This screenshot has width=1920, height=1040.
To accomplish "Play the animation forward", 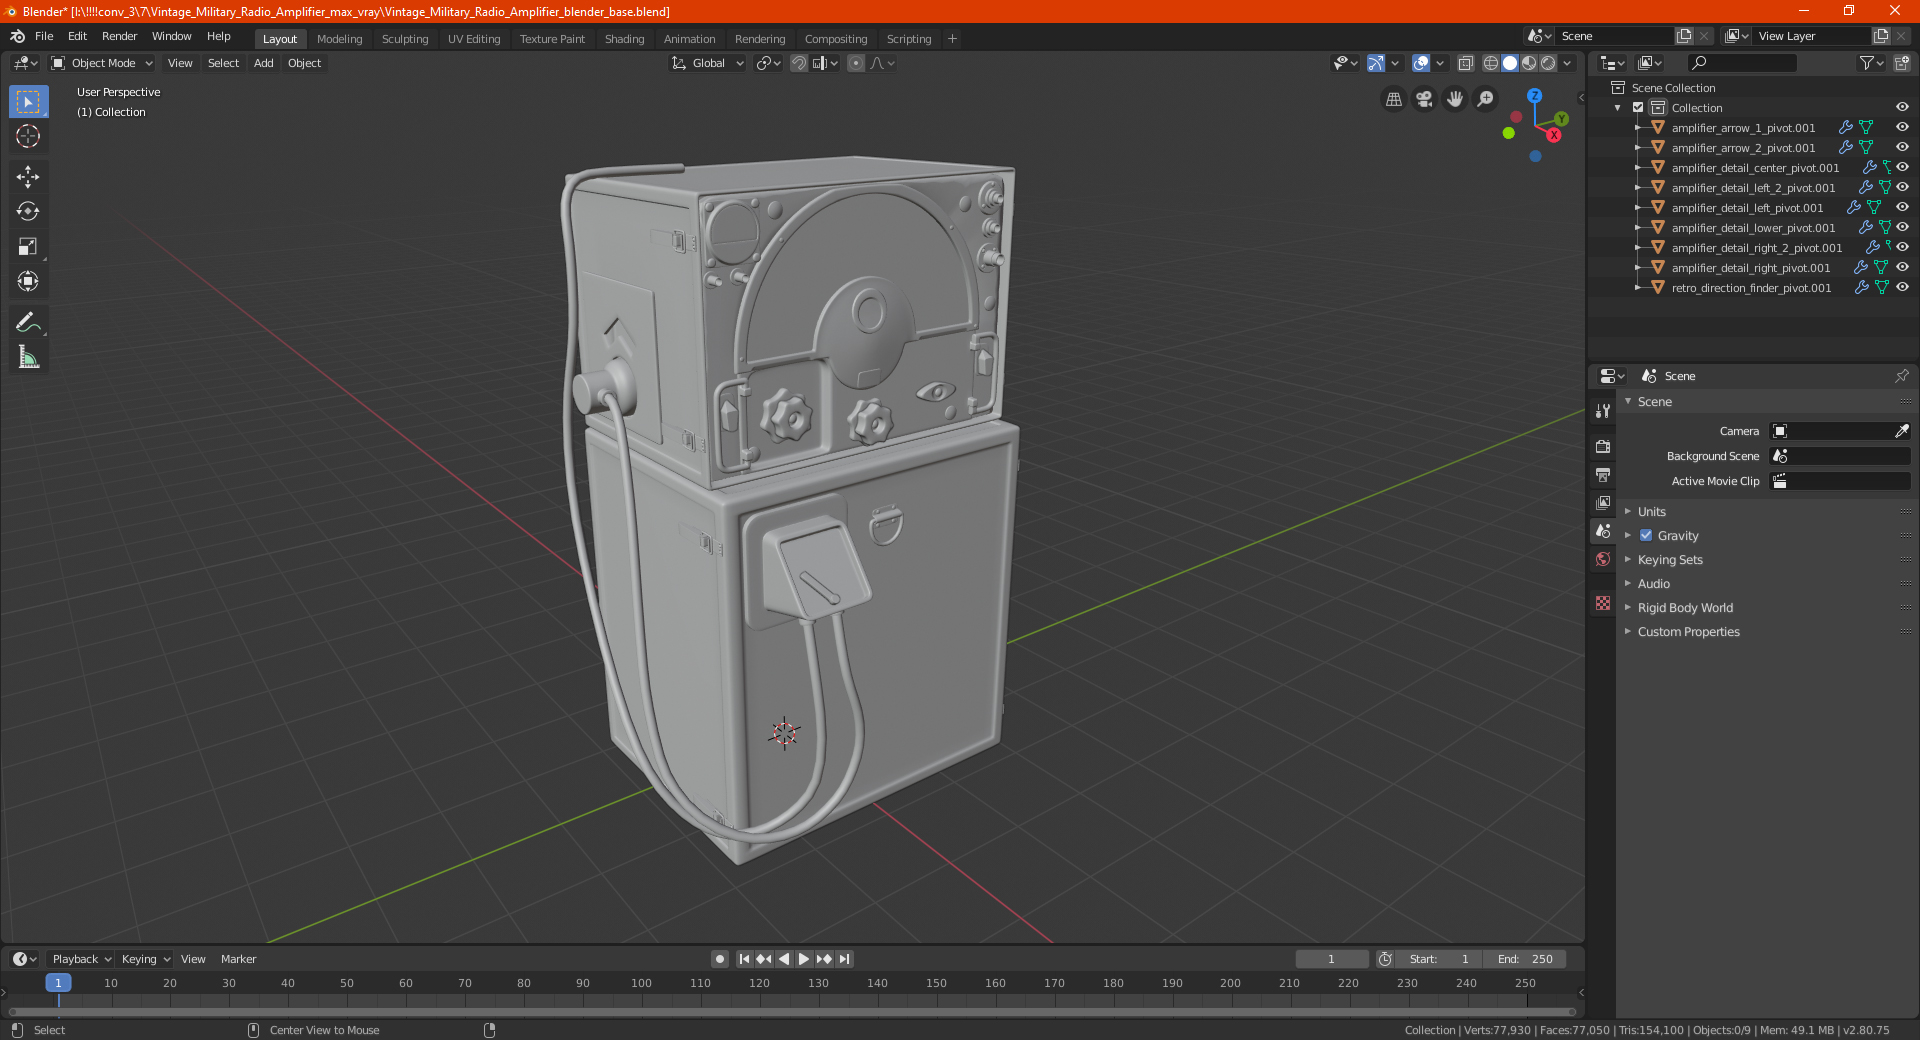I will point(804,959).
